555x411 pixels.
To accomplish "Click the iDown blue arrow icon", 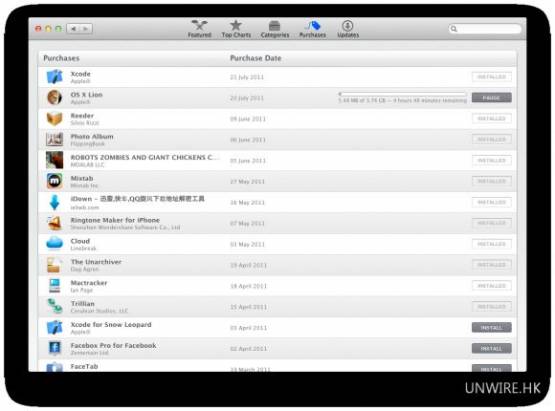I will coord(55,202).
